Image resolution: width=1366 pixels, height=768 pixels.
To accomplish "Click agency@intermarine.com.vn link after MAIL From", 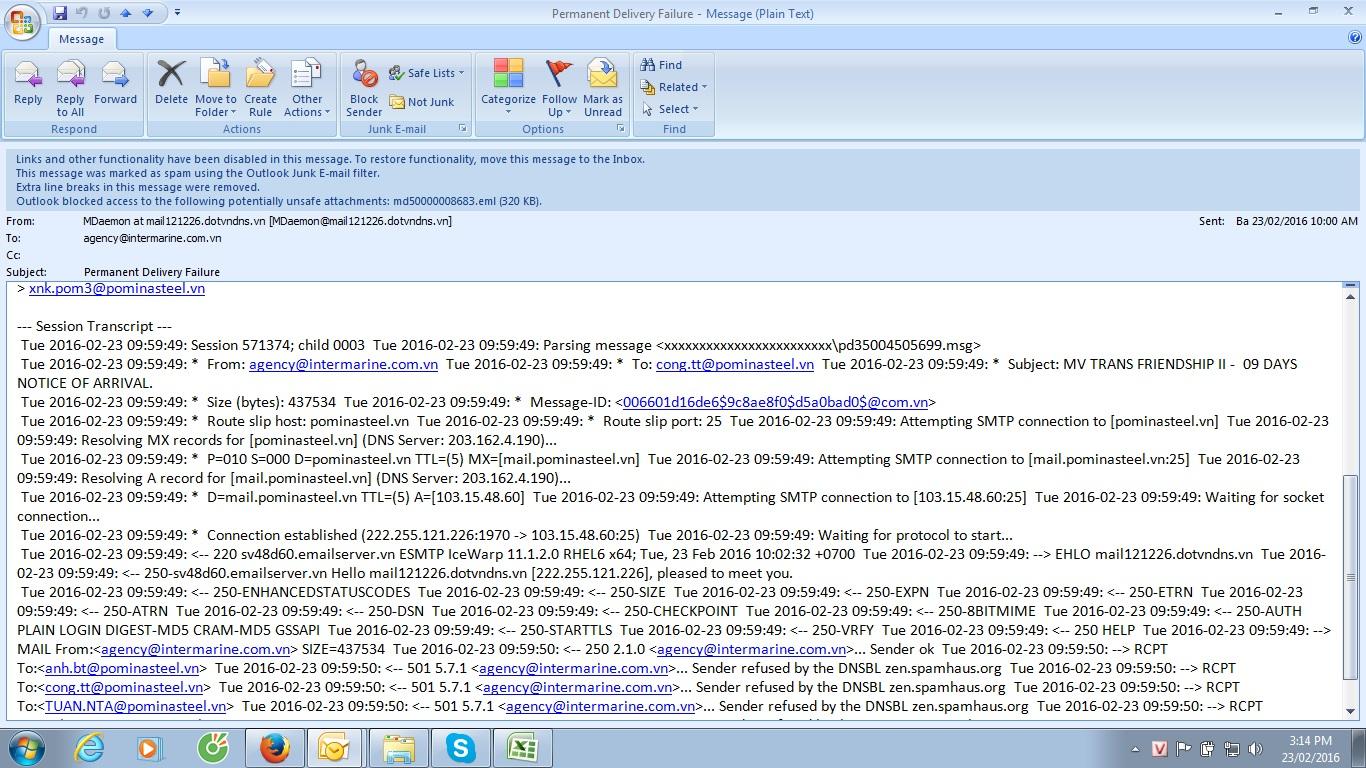I will (195, 649).
